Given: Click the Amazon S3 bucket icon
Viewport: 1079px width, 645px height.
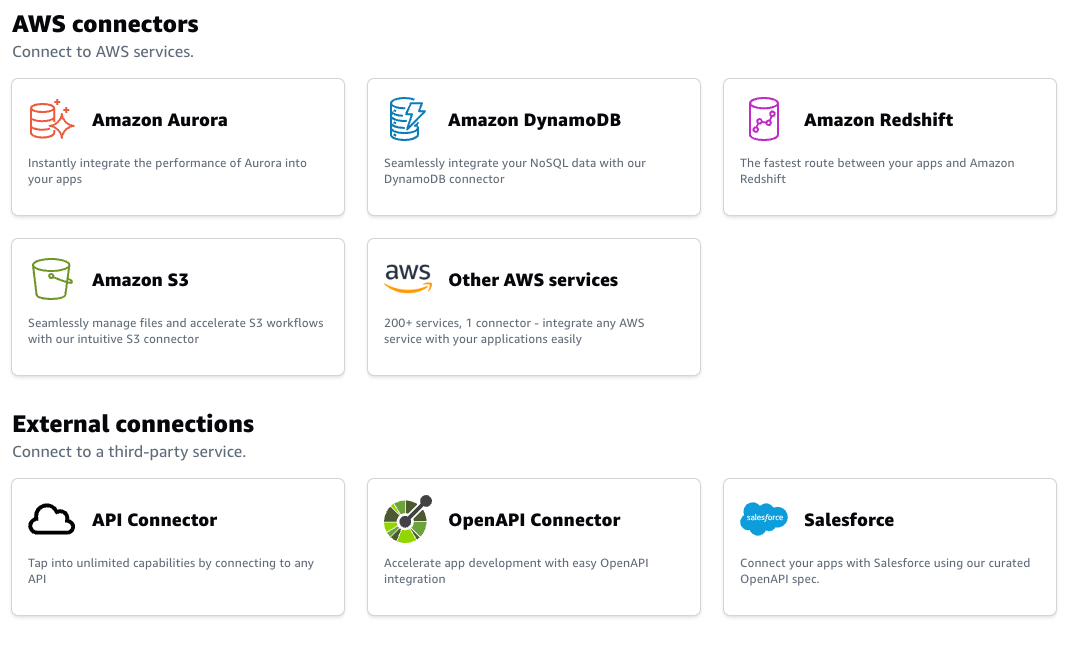Looking at the screenshot, I should click(x=51, y=279).
